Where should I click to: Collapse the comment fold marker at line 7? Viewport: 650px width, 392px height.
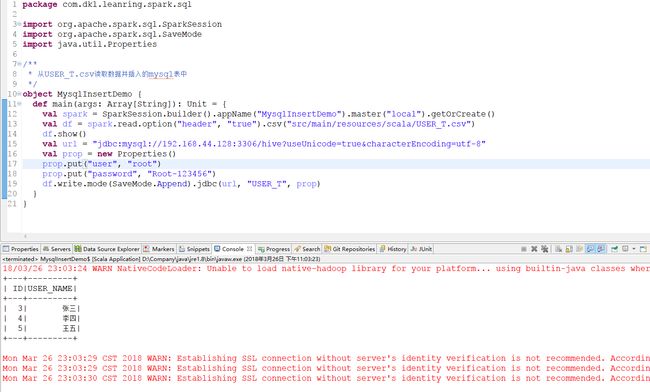click(19, 64)
